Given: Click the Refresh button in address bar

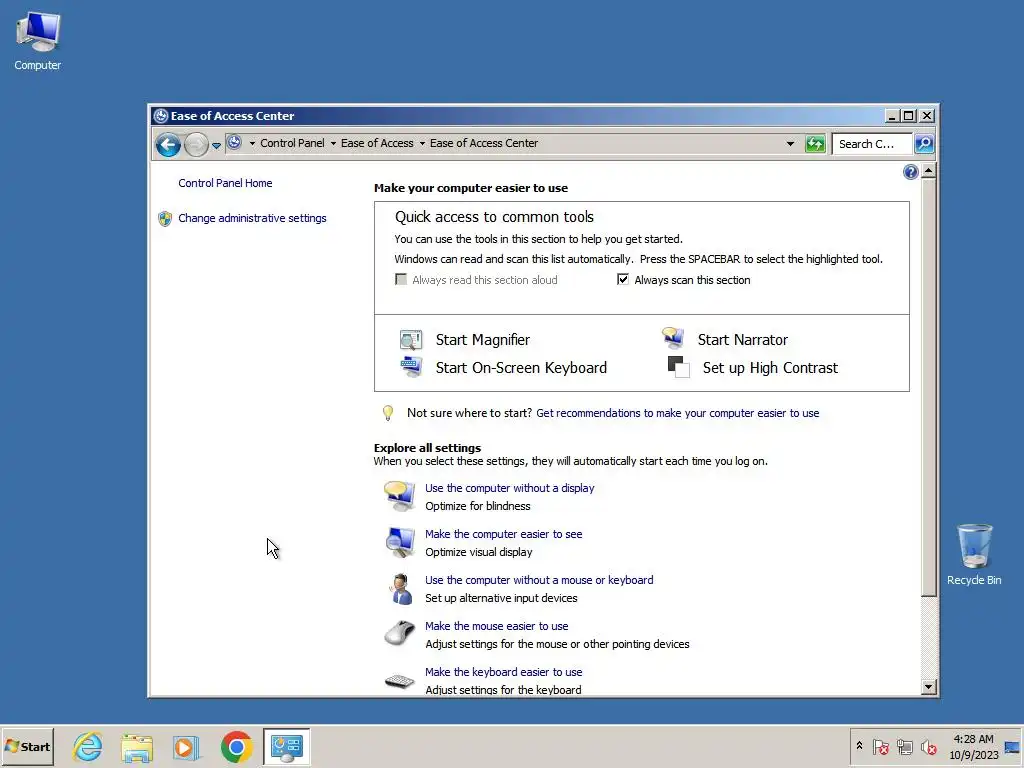Looking at the screenshot, I should click(x=815, y=144).
